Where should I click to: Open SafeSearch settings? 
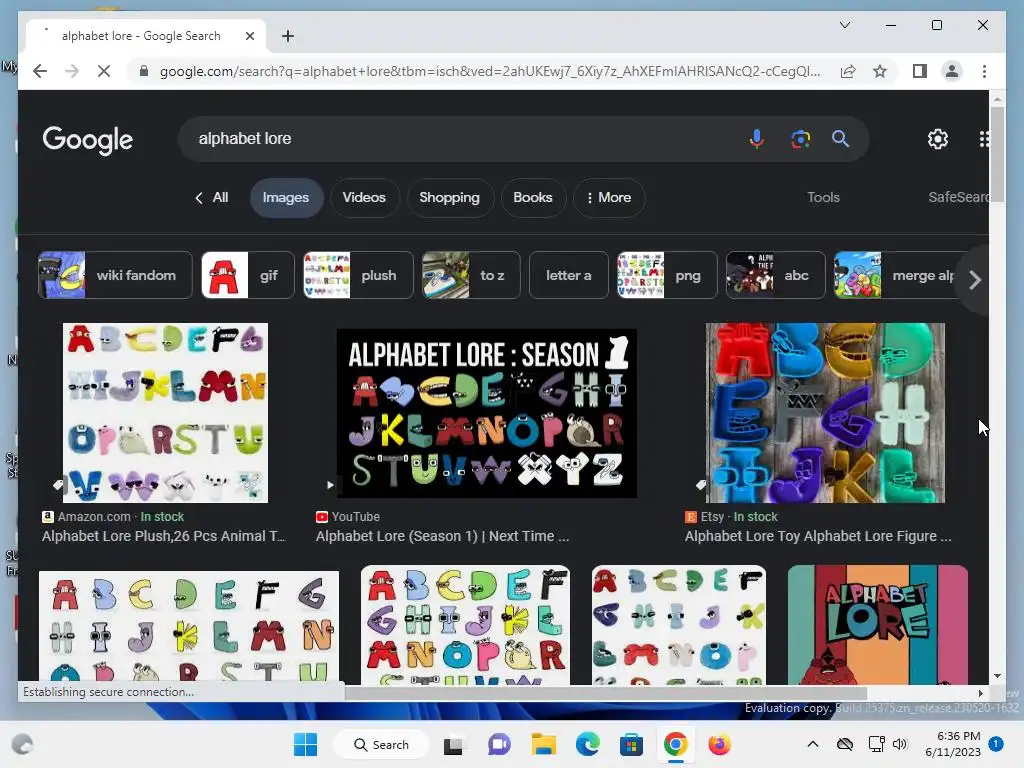[957, 197]
